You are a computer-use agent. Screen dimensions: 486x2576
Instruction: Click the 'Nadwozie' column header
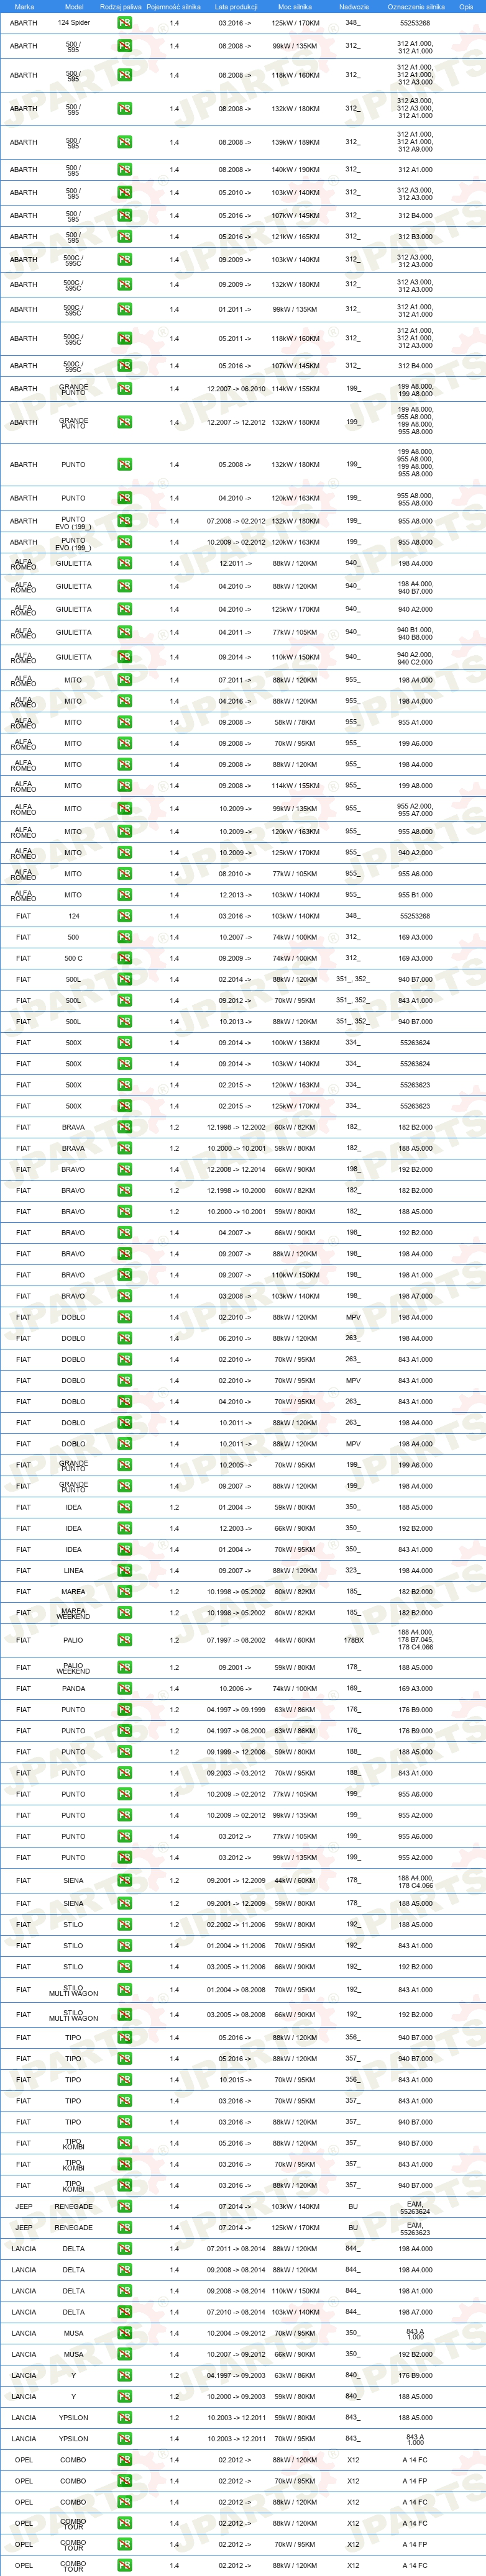coord(354,6)
